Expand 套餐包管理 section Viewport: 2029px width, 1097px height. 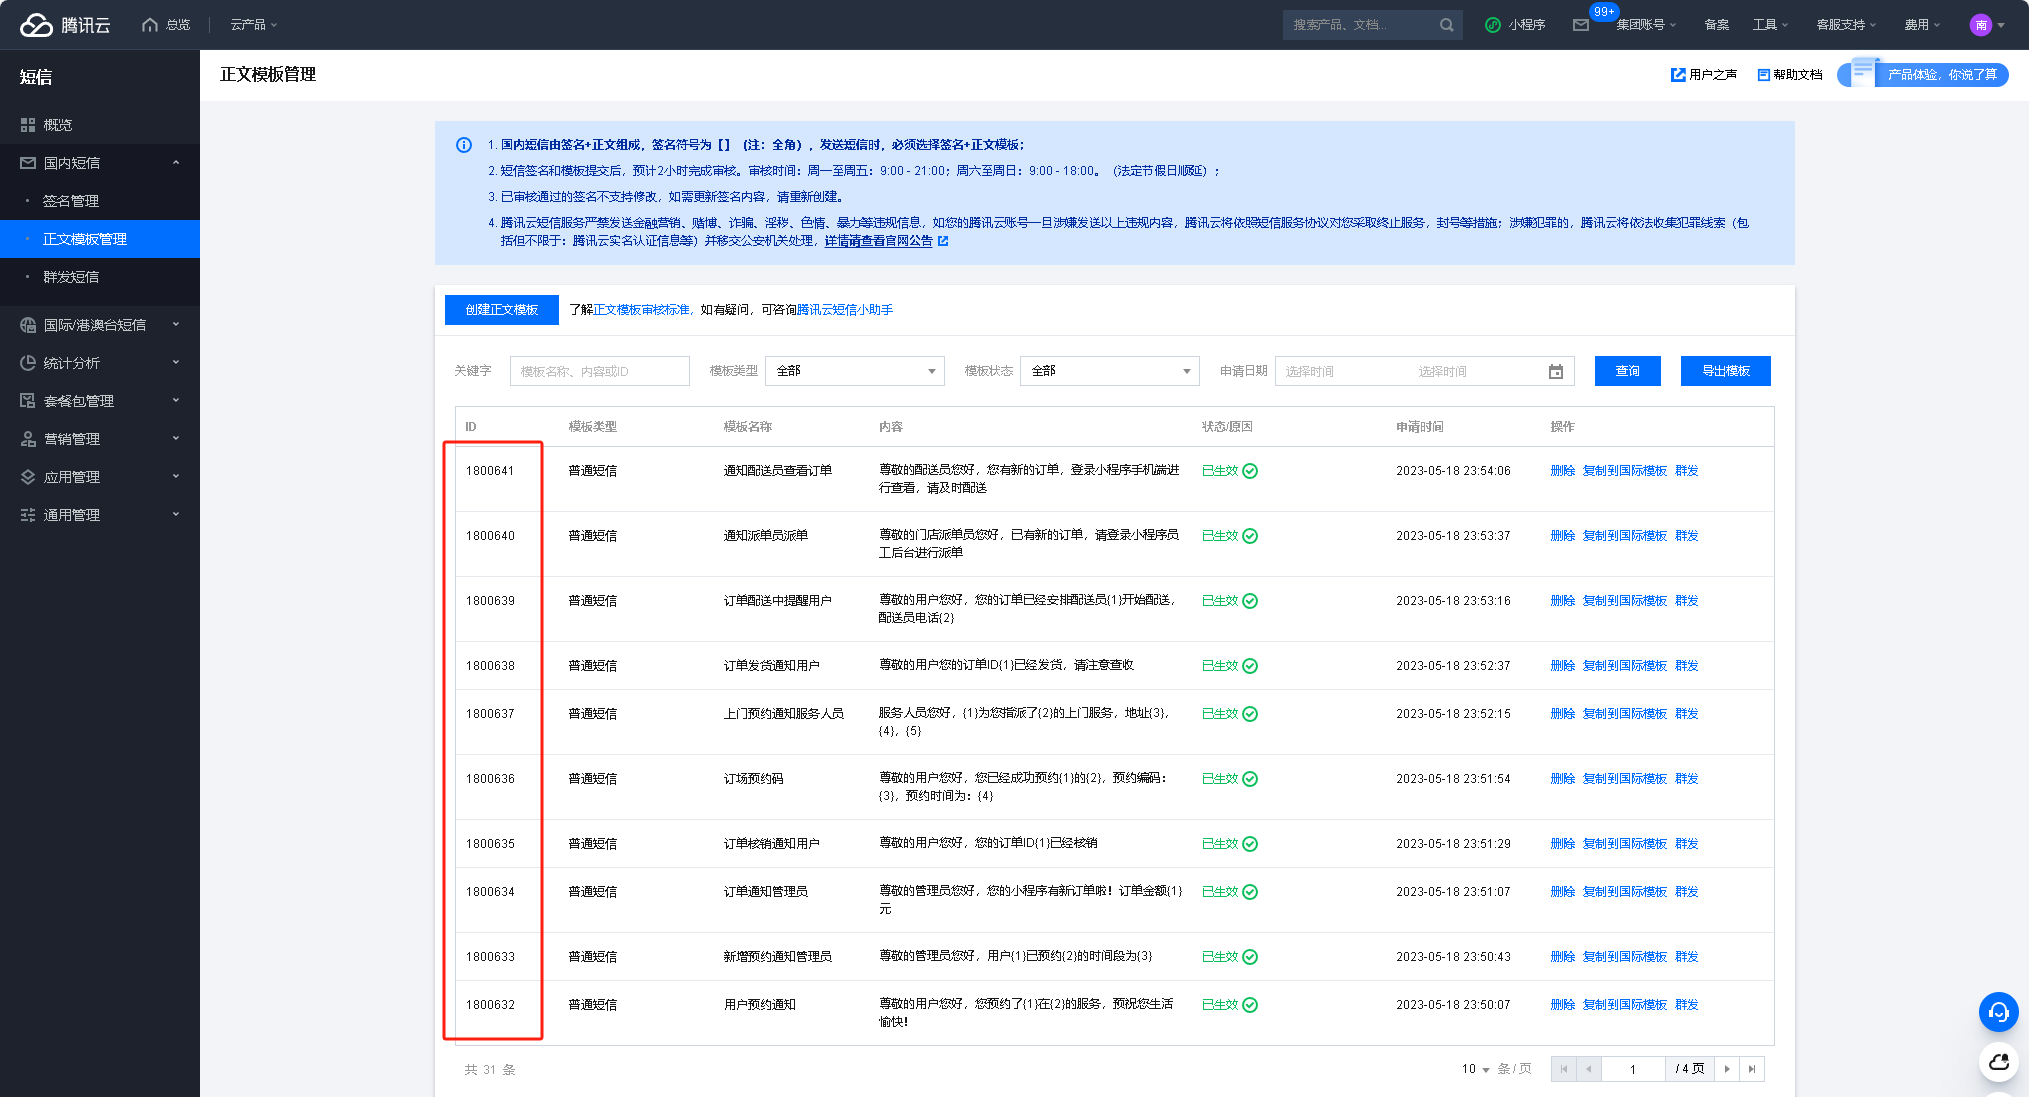[100, 401]
